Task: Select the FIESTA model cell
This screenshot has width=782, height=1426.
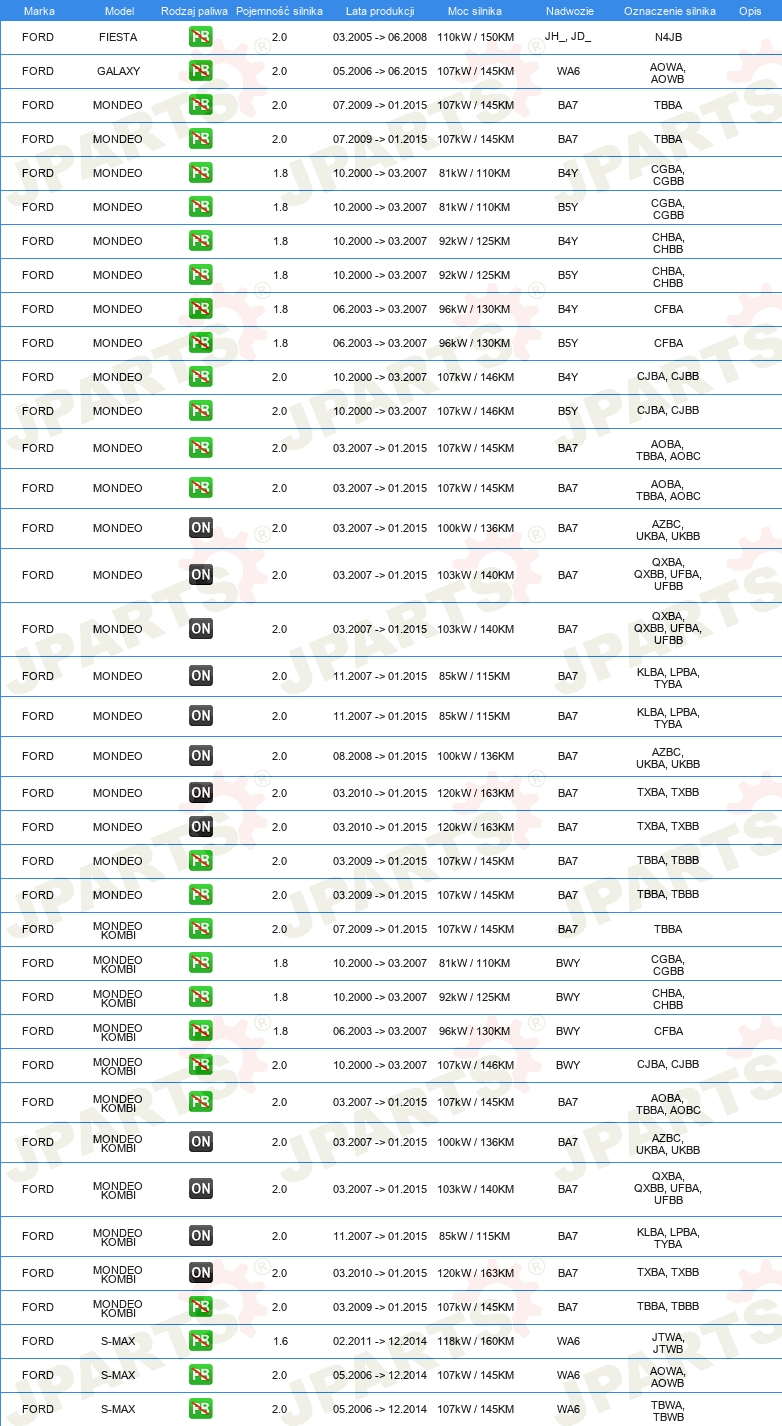Action: tap(118, 37)
